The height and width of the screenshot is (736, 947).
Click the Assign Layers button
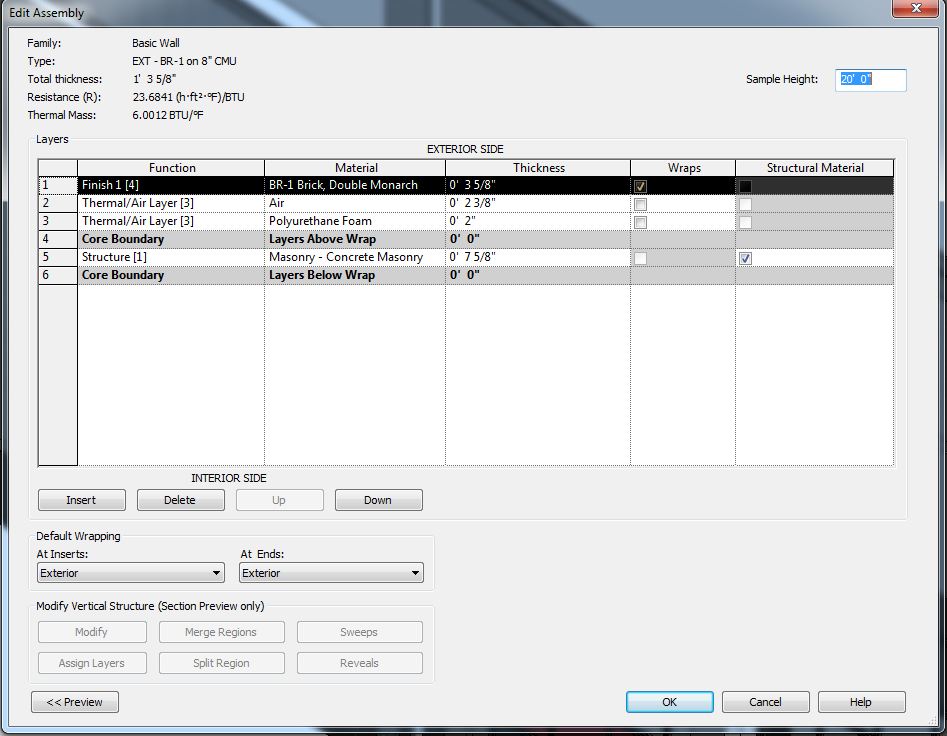tap(92, 663)
